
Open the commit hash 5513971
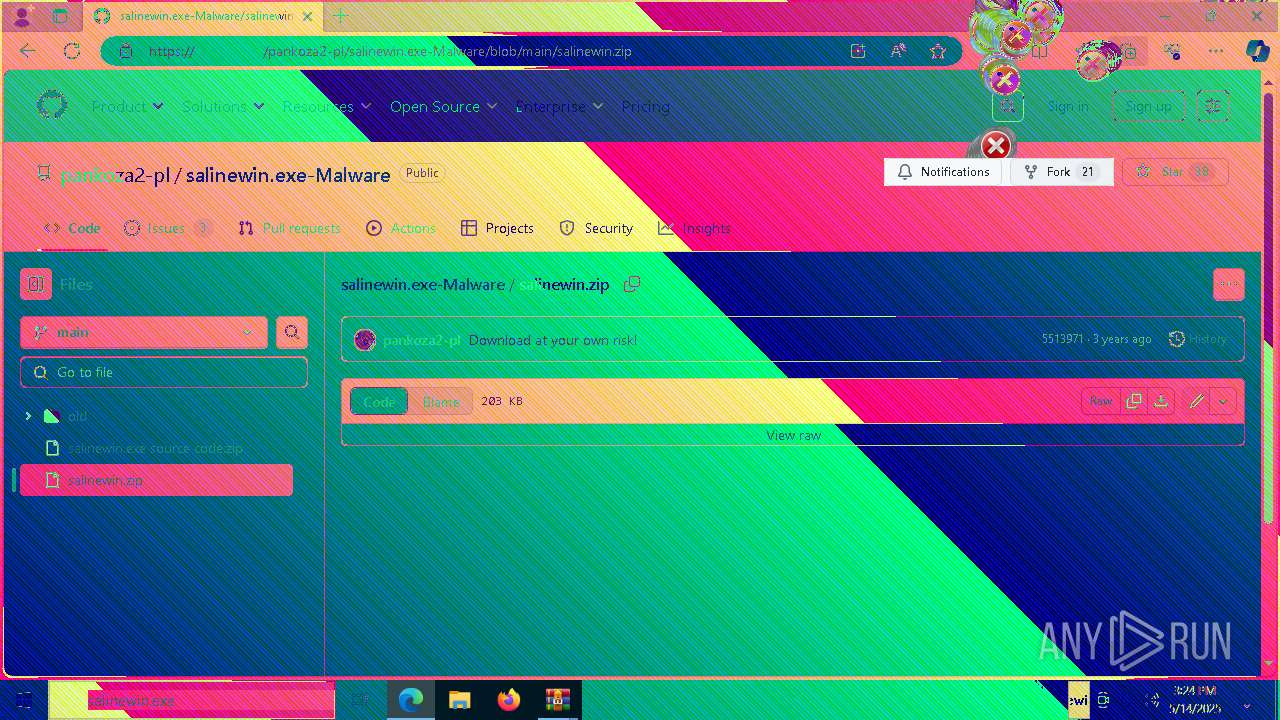click(x=1062, y=339)
